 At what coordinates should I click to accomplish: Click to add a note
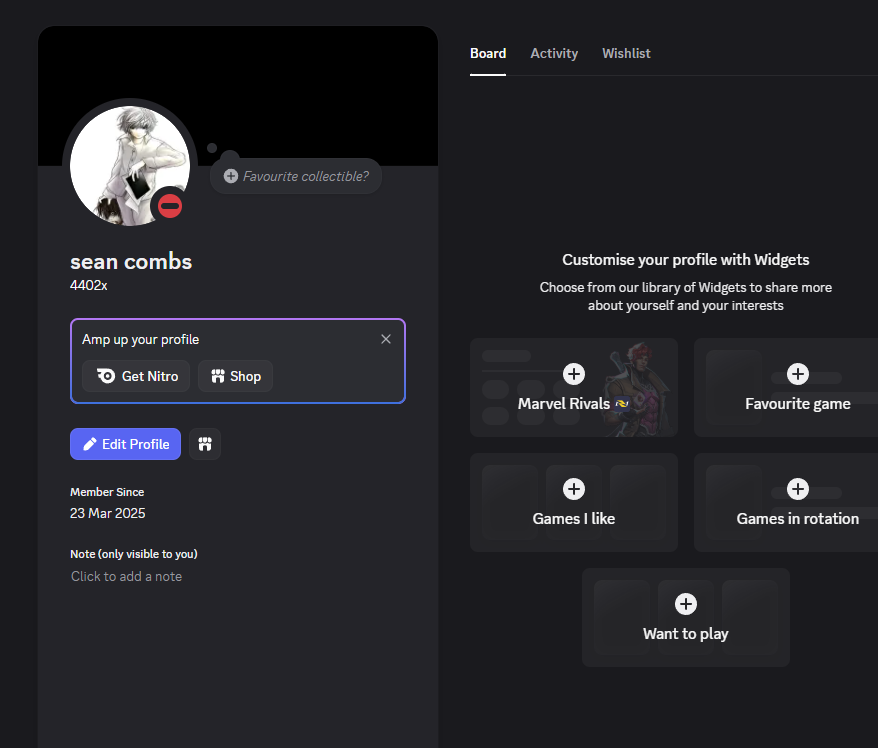coord(127,576)
